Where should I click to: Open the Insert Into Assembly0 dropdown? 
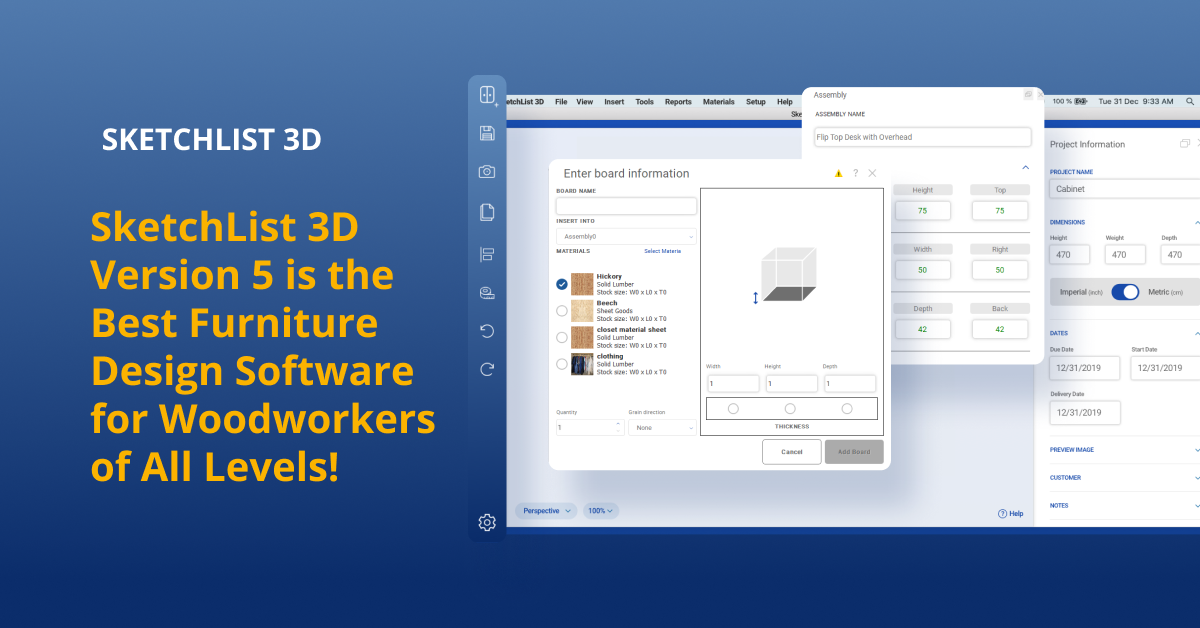pyautogui.click(x=626, y=237)
